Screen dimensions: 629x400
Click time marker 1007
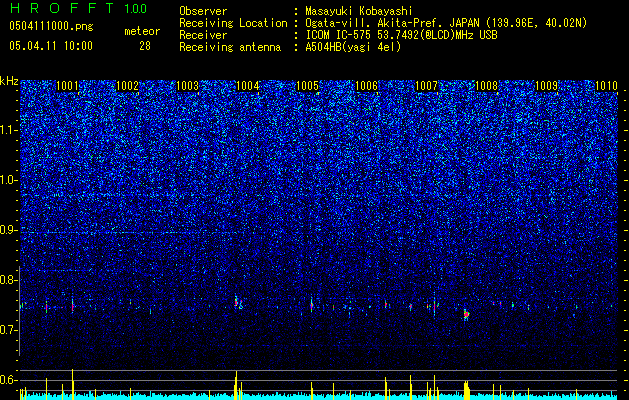[426, 86]
